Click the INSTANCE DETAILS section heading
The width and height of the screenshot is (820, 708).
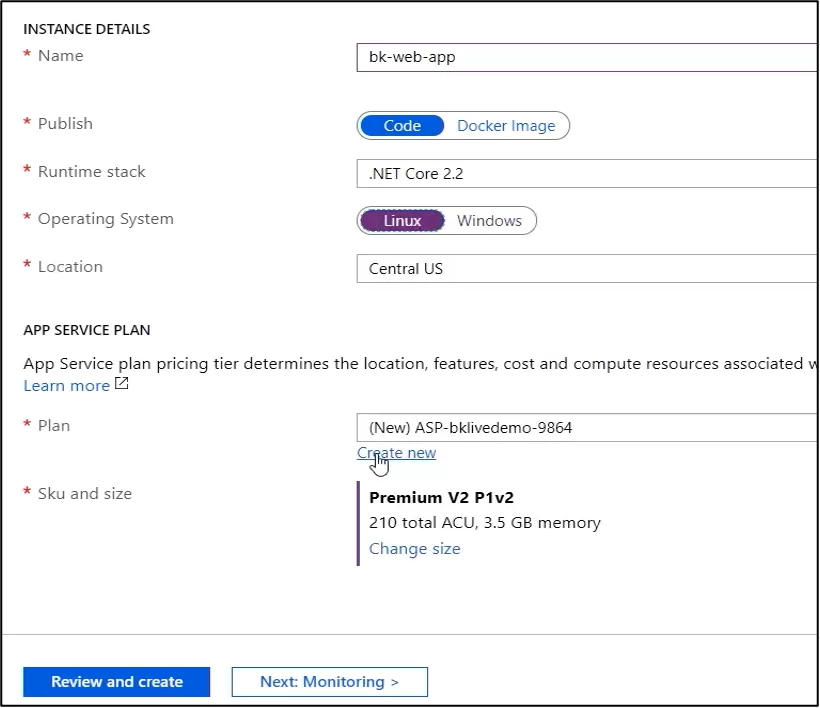coord(87,29)
